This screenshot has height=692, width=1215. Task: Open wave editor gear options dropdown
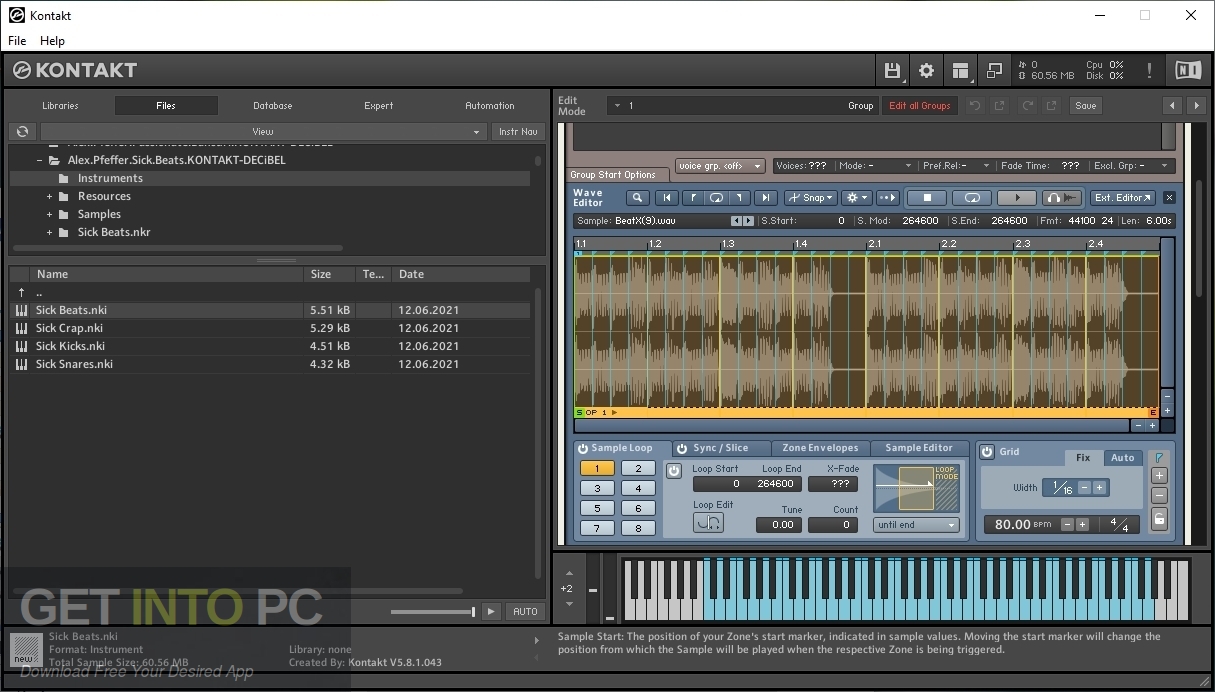[857, 198]
